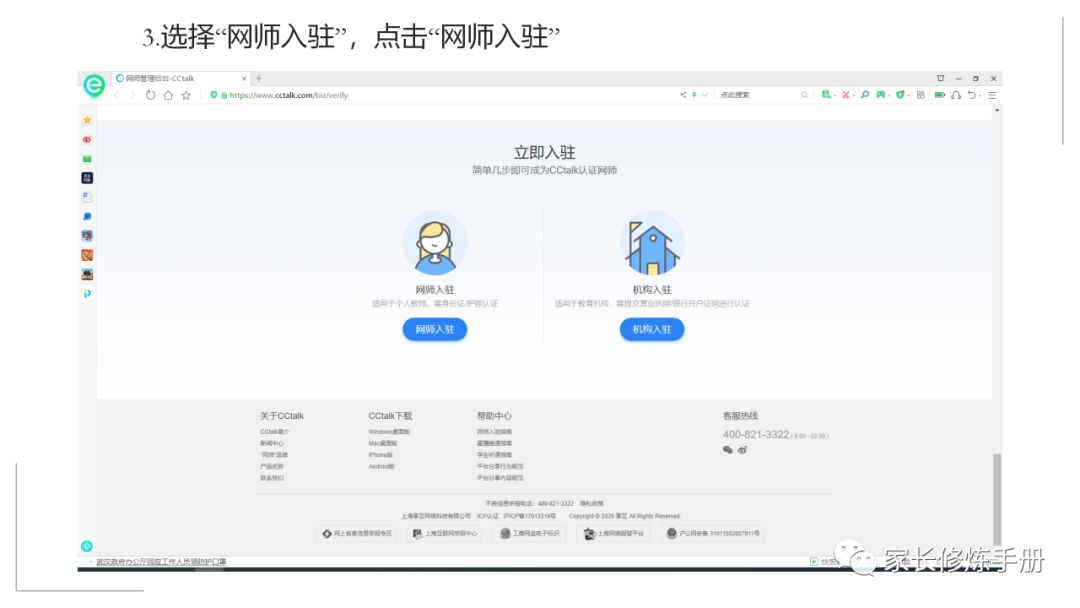1080x608 pixels.
Task: Click the blue magnifier extension icon
Action: (x=864, y=95)
